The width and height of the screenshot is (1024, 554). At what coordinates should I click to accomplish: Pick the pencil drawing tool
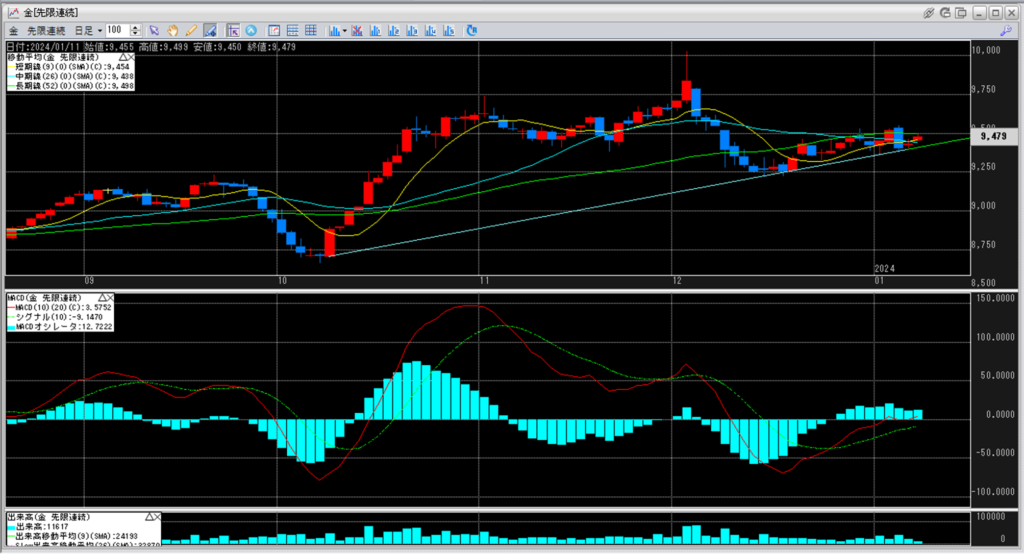pyautogui.click(x=191, y=30)
